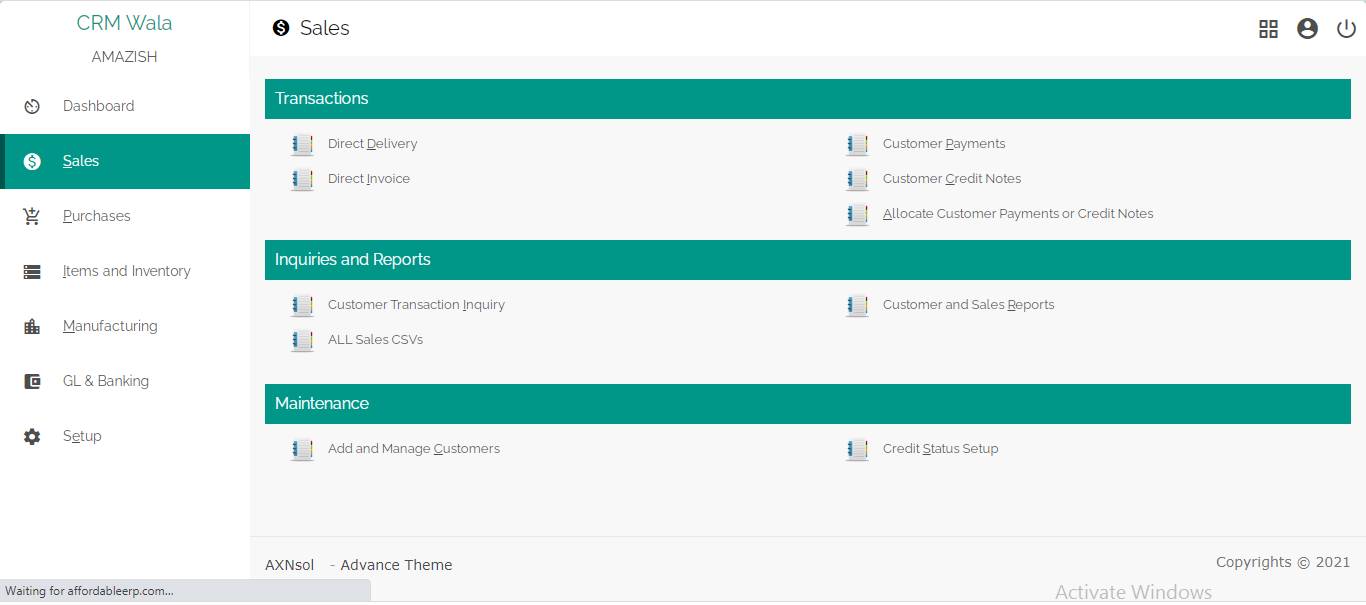This screenshot has width=1366, height=605.
Task: Open Credit Status Setup
Action: click(940, 449)
